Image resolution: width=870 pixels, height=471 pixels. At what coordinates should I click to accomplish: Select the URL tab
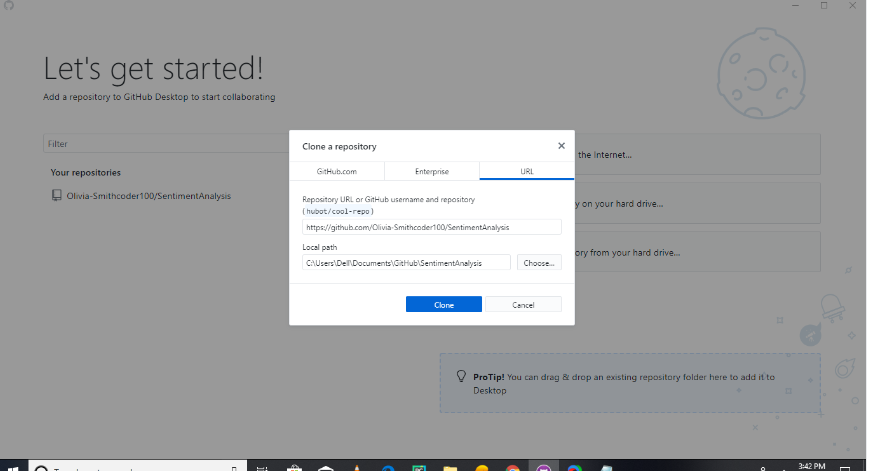(527, 171)
